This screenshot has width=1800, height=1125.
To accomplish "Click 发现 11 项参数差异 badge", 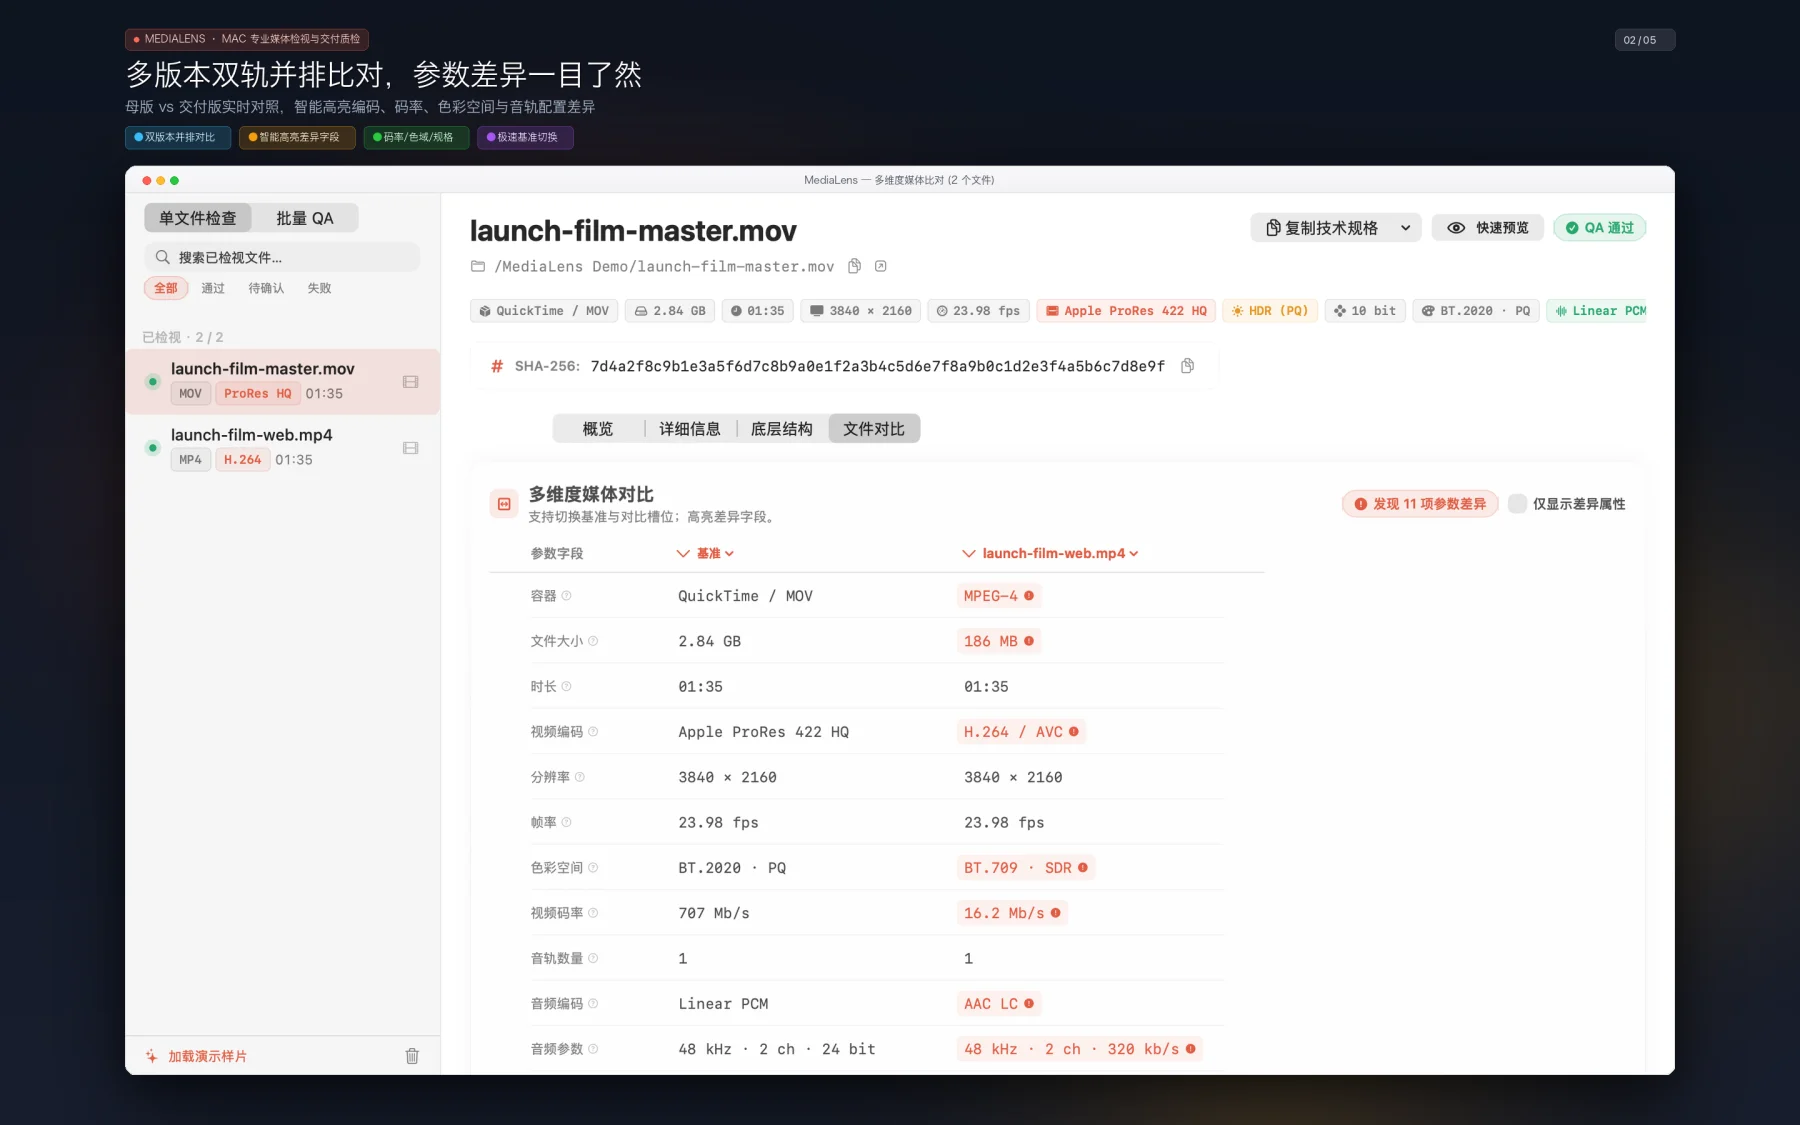I will click(1420, 504).
